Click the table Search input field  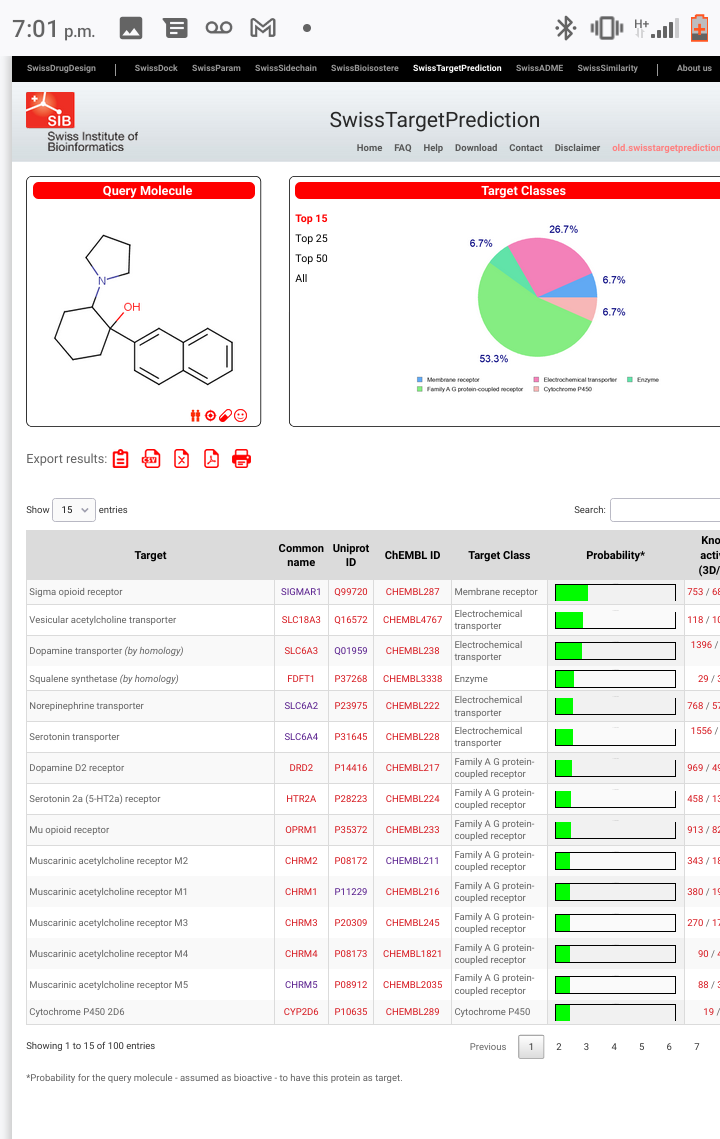tap(665, 510)
